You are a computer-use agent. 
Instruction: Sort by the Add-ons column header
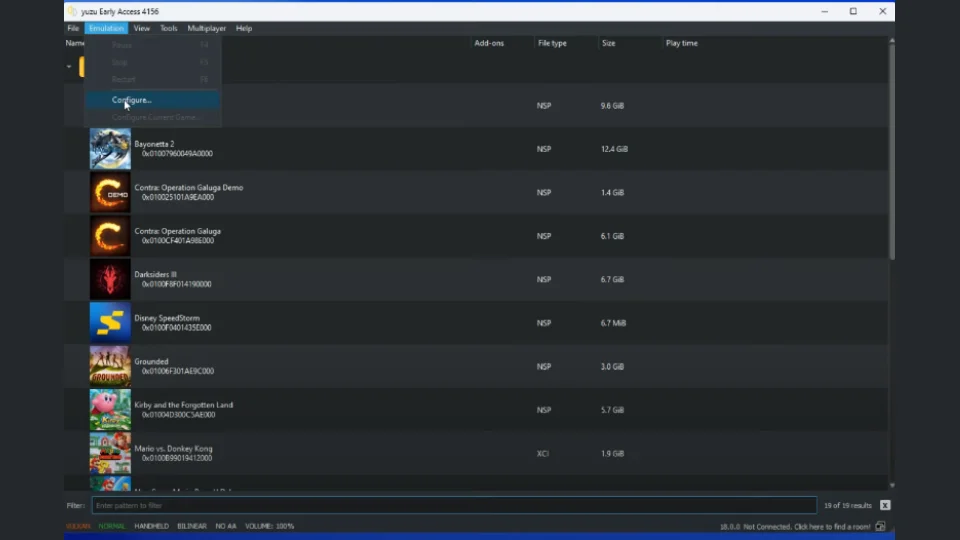(489, 43)
